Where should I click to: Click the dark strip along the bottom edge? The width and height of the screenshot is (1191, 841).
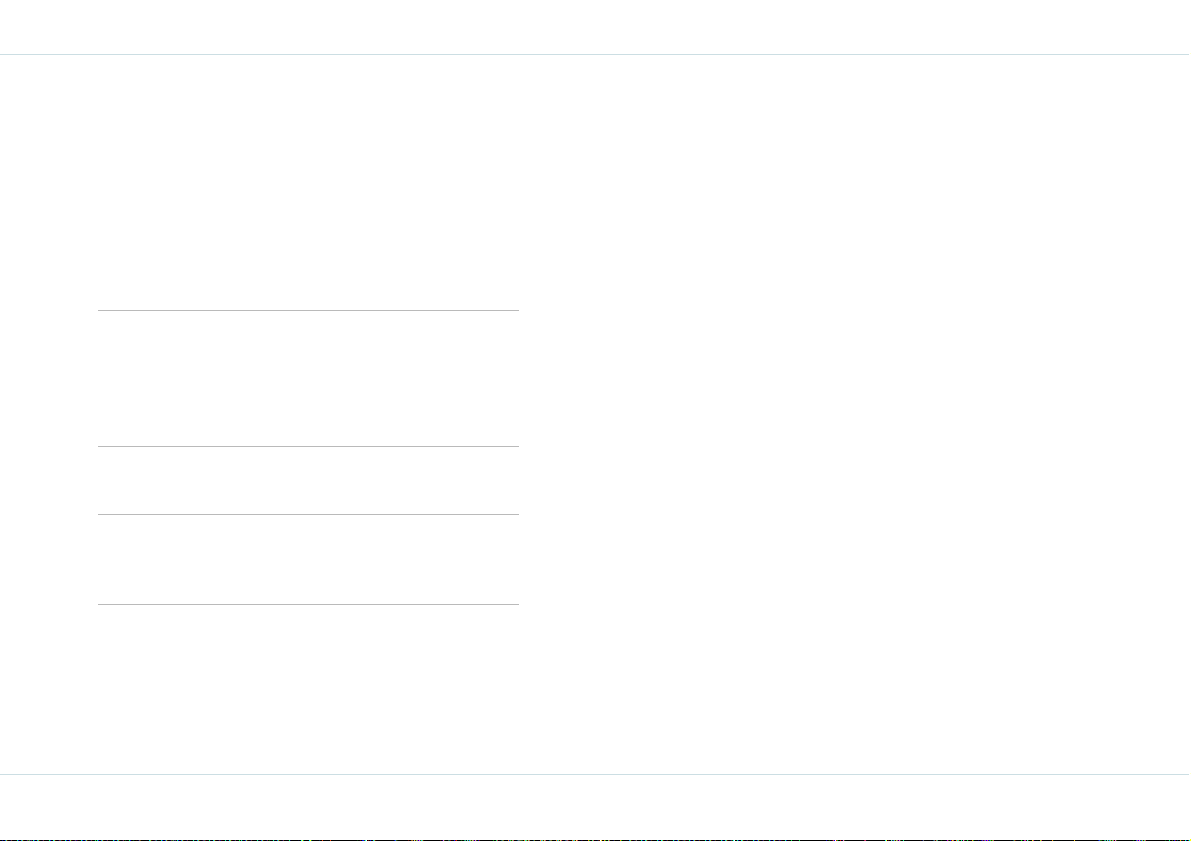click(596, 839)
